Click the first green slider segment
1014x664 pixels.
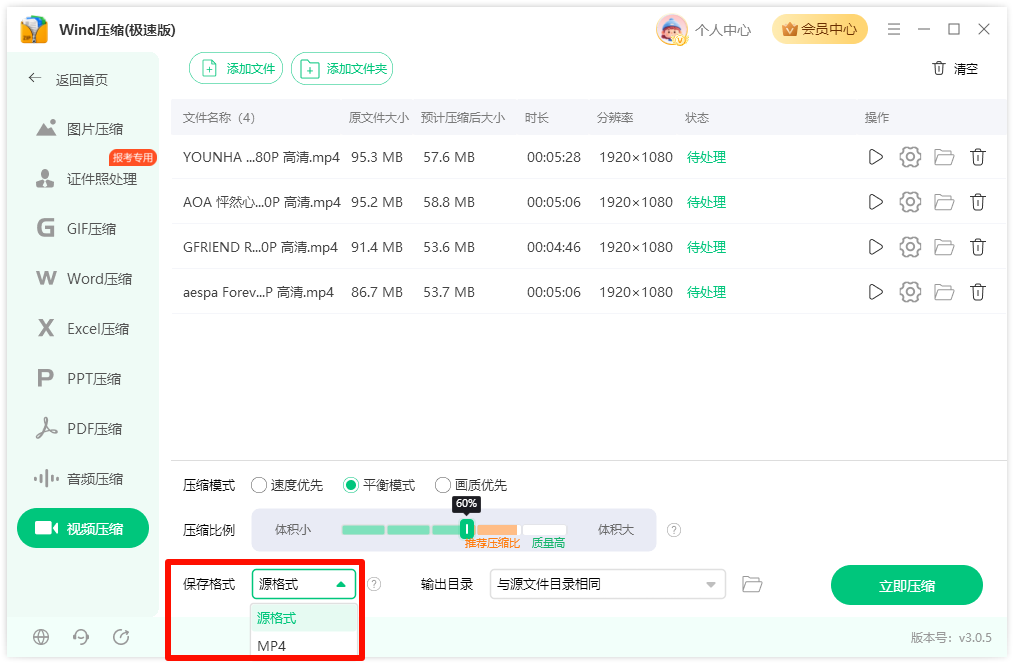pos(363,530)
